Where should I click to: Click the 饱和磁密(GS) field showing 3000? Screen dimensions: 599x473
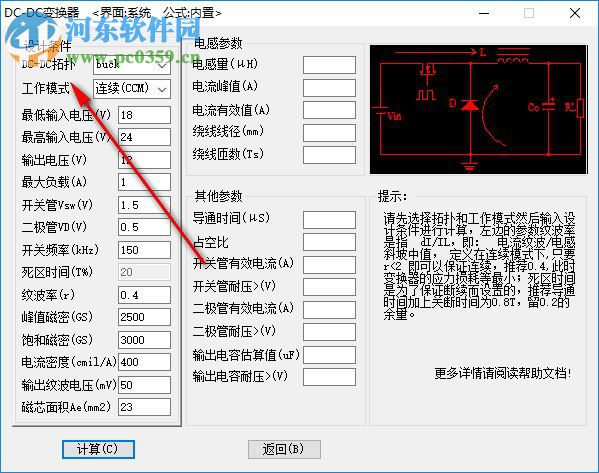tap(144, 340)
